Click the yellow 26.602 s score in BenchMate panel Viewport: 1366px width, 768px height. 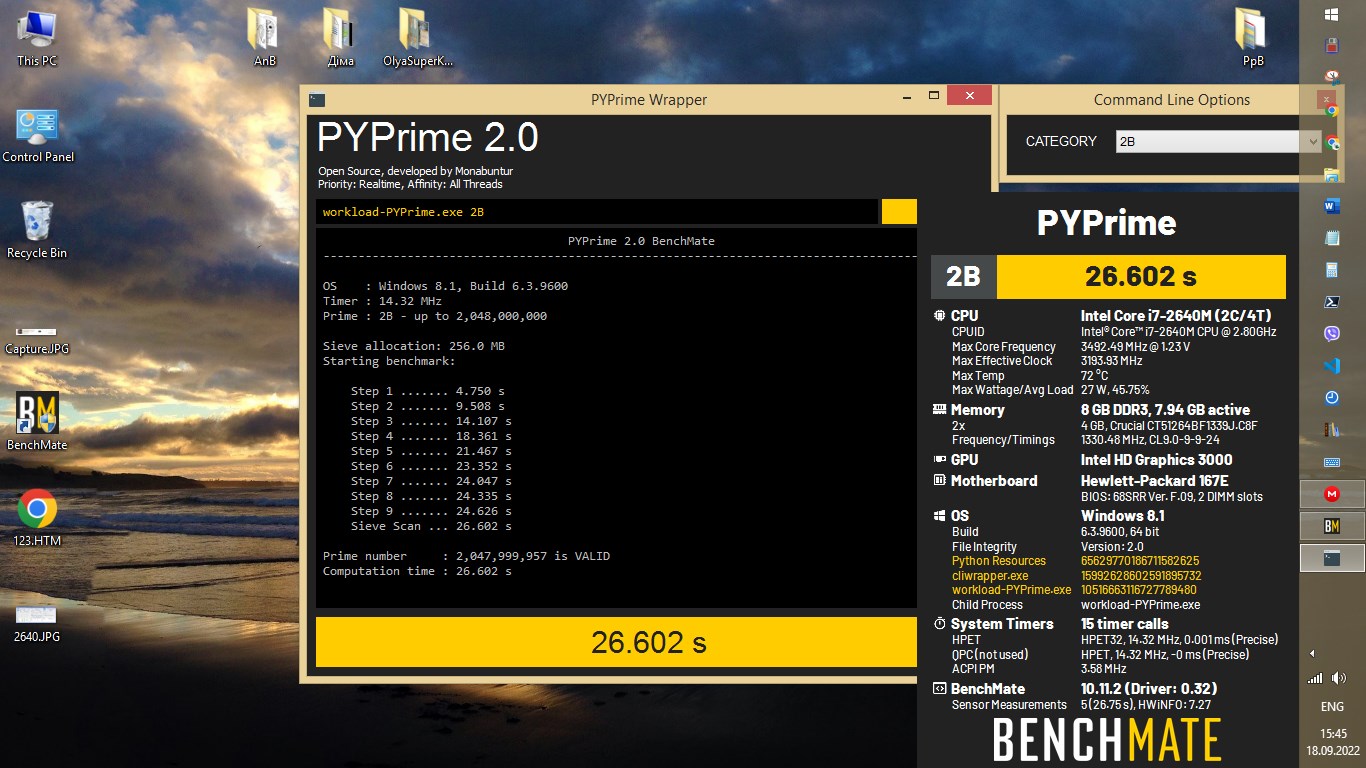coord(1141,277)
